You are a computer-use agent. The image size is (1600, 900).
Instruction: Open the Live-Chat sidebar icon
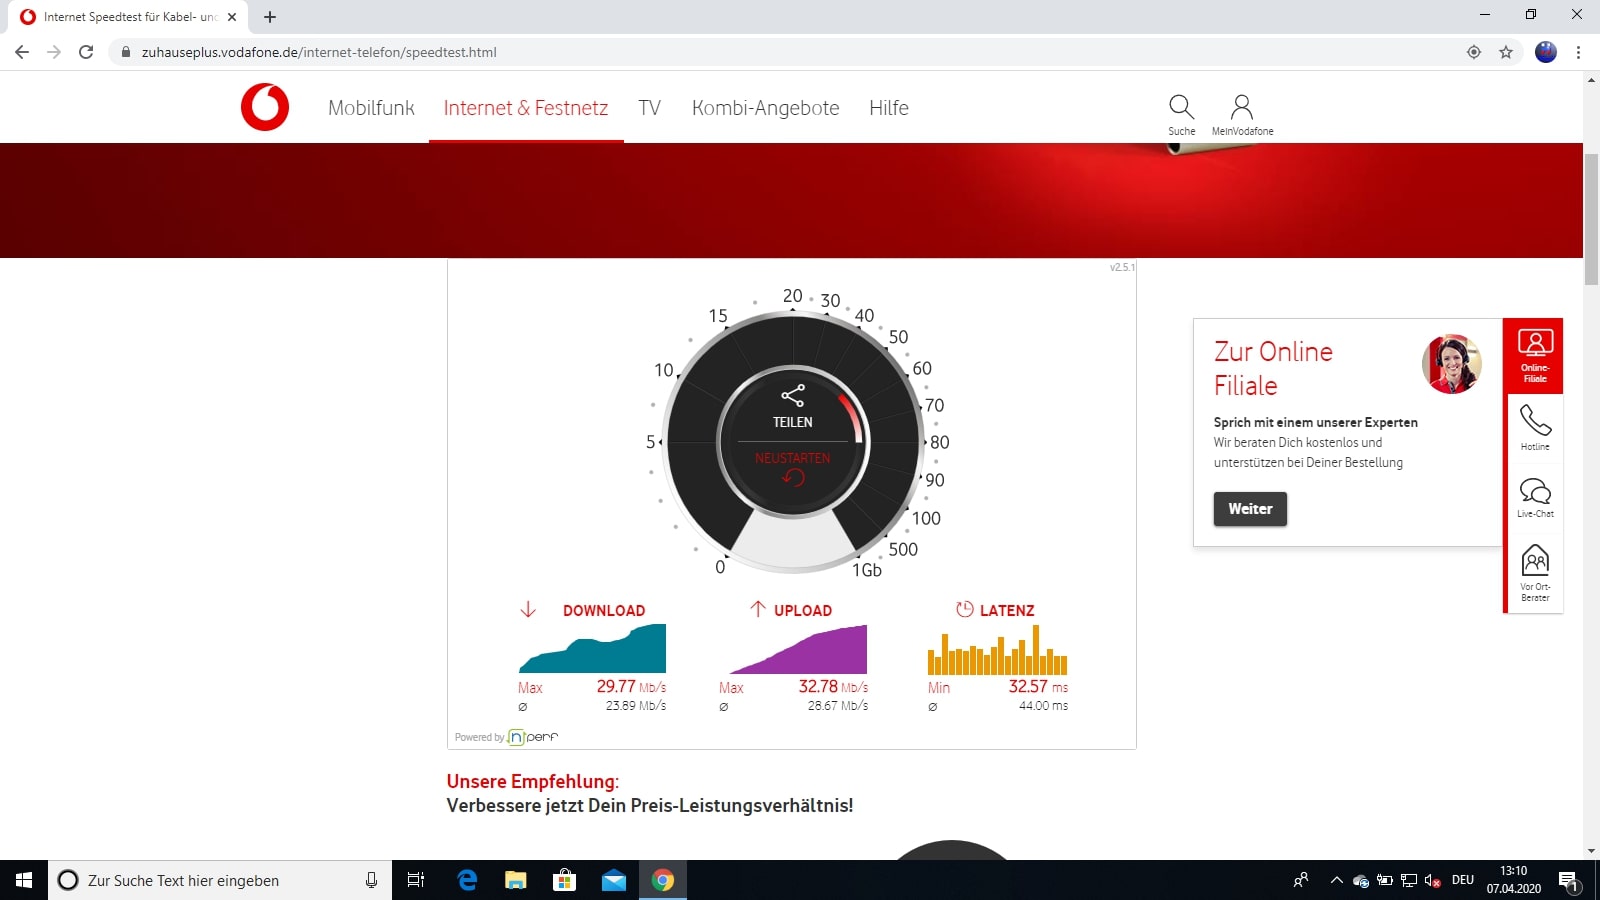(1535, 497)
